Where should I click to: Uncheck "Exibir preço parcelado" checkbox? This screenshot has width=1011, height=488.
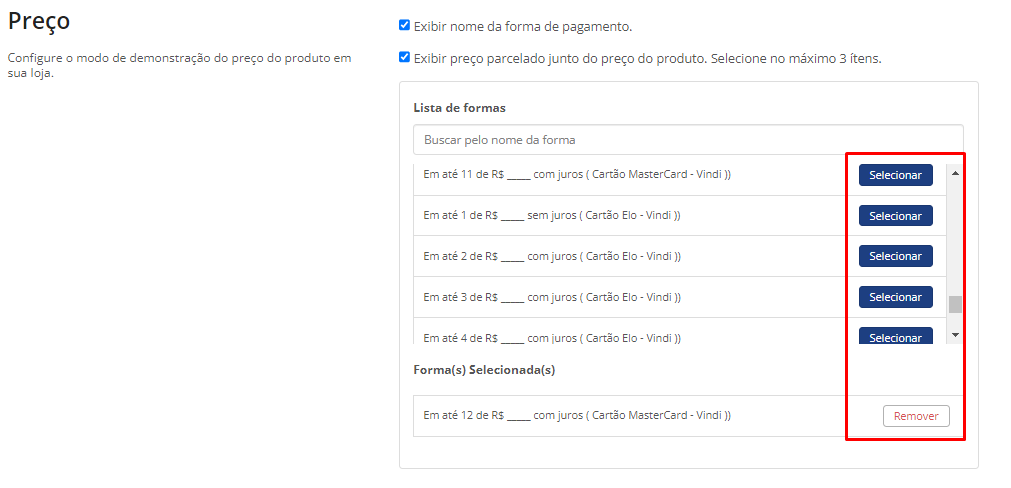(x=404, y=58)
